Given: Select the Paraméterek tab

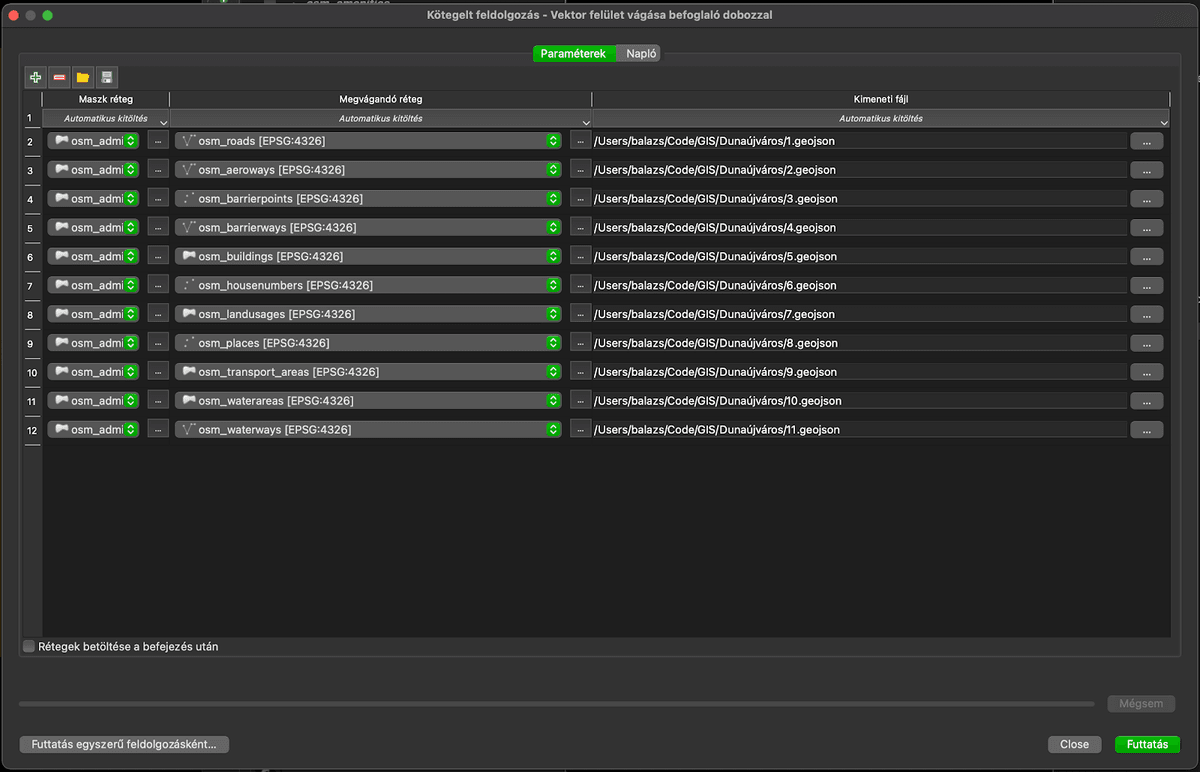Looking at the screenshot, I should click(x=573, y=54).
